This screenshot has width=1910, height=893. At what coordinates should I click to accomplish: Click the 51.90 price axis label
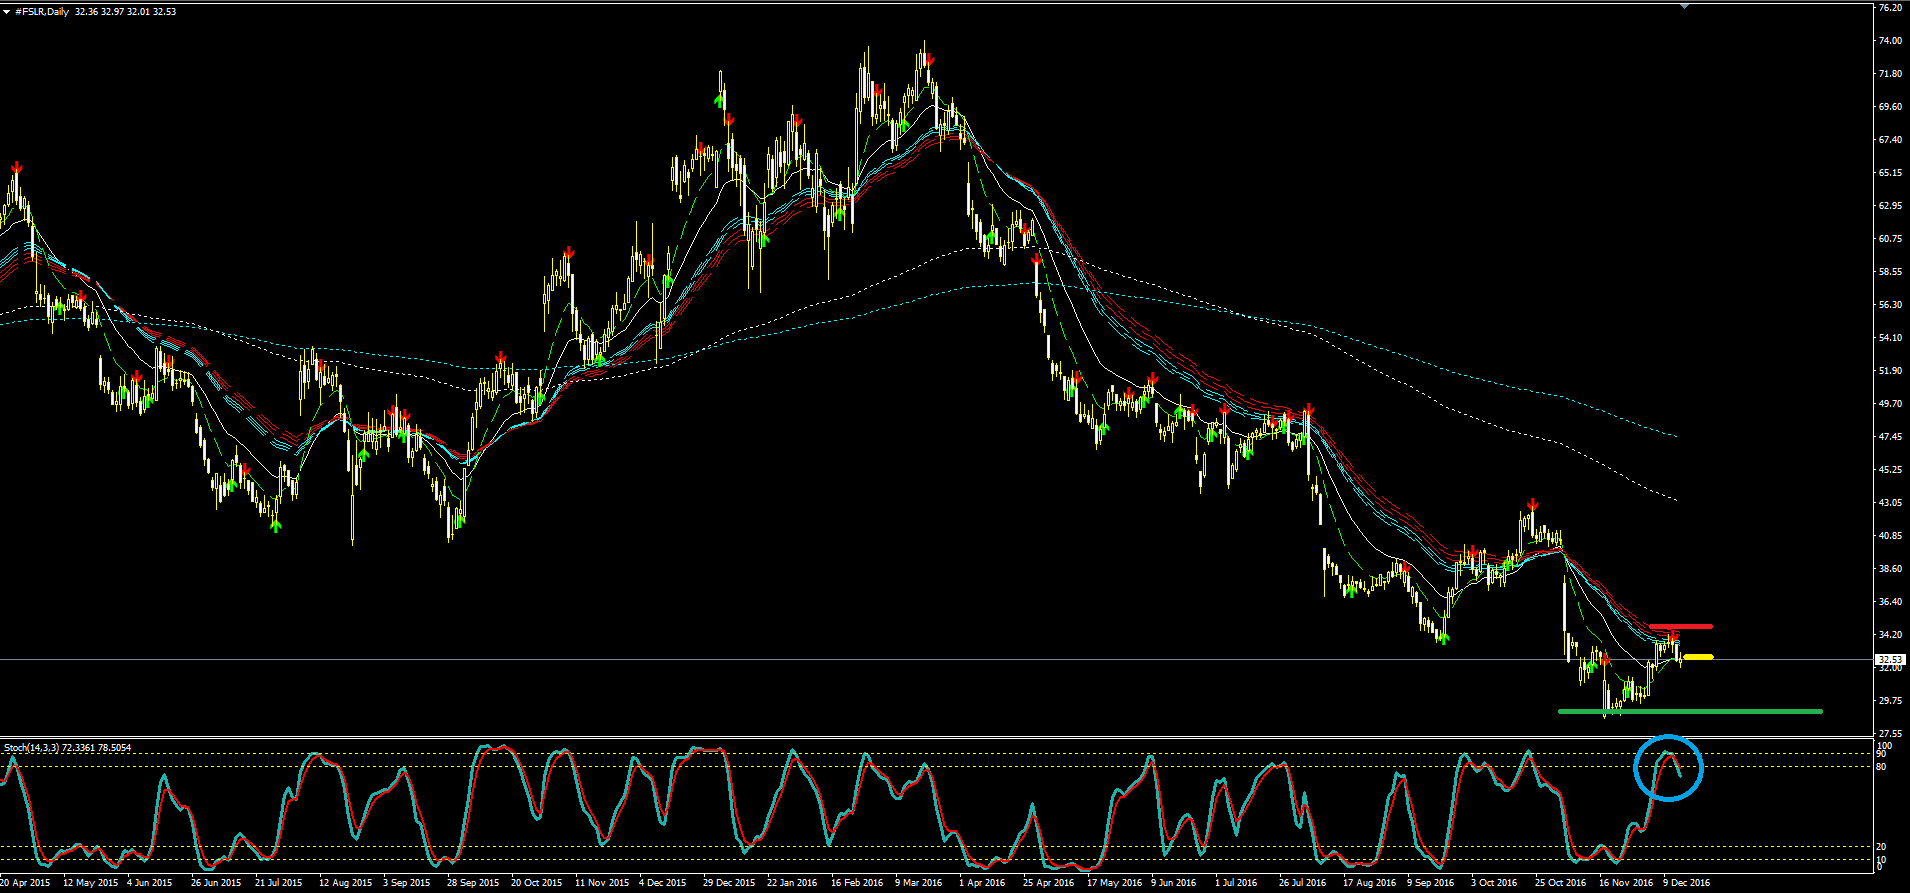[x=1890, y=371]
